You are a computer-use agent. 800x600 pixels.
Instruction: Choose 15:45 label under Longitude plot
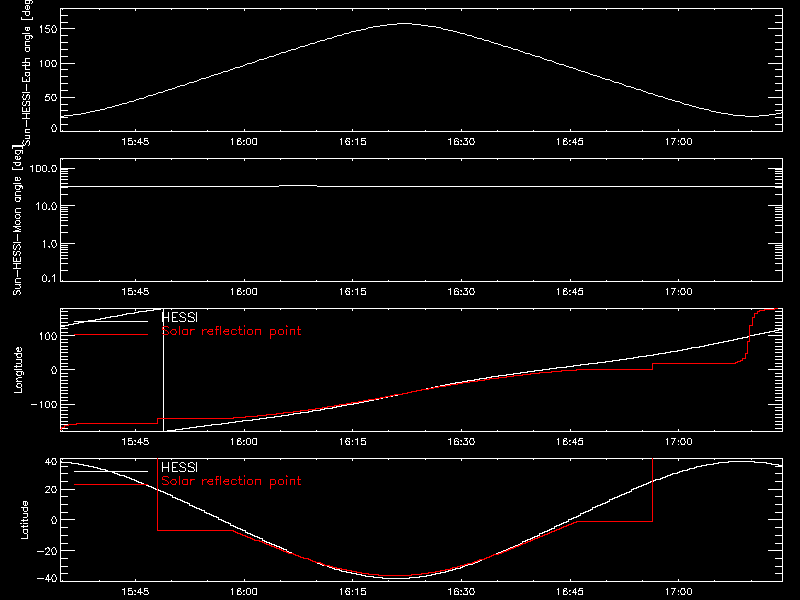click(135, 442)
